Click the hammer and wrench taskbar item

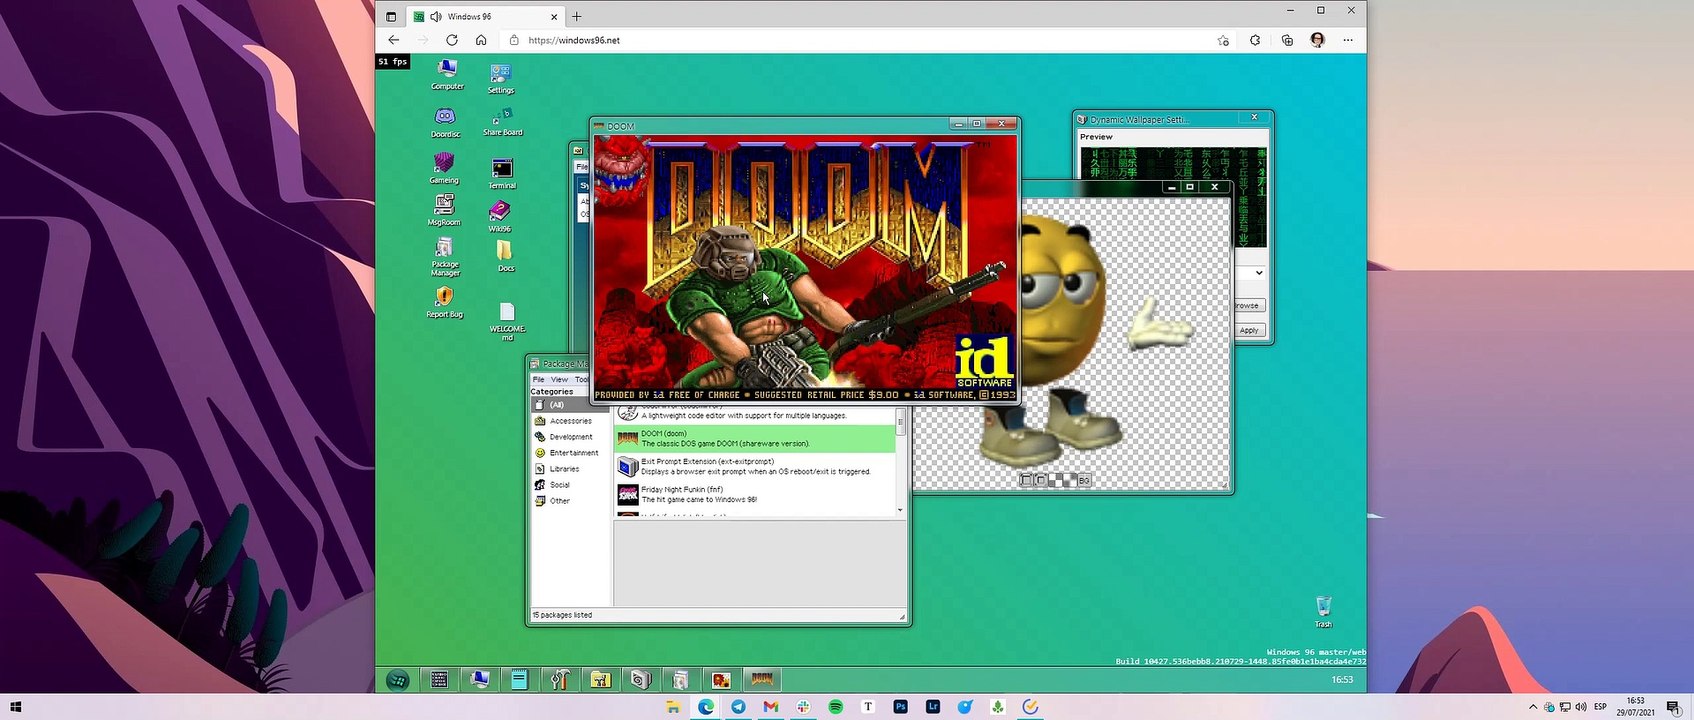point(560,680)
